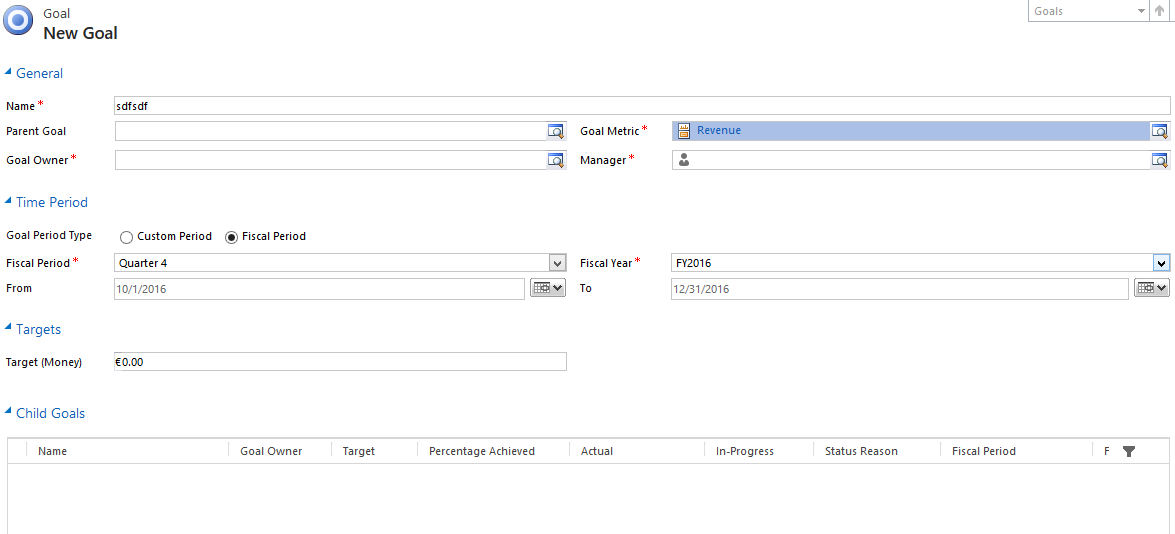Open From date calendar picker
The width and height of the screenshot is (1175, 534).
tap(548, 288)
